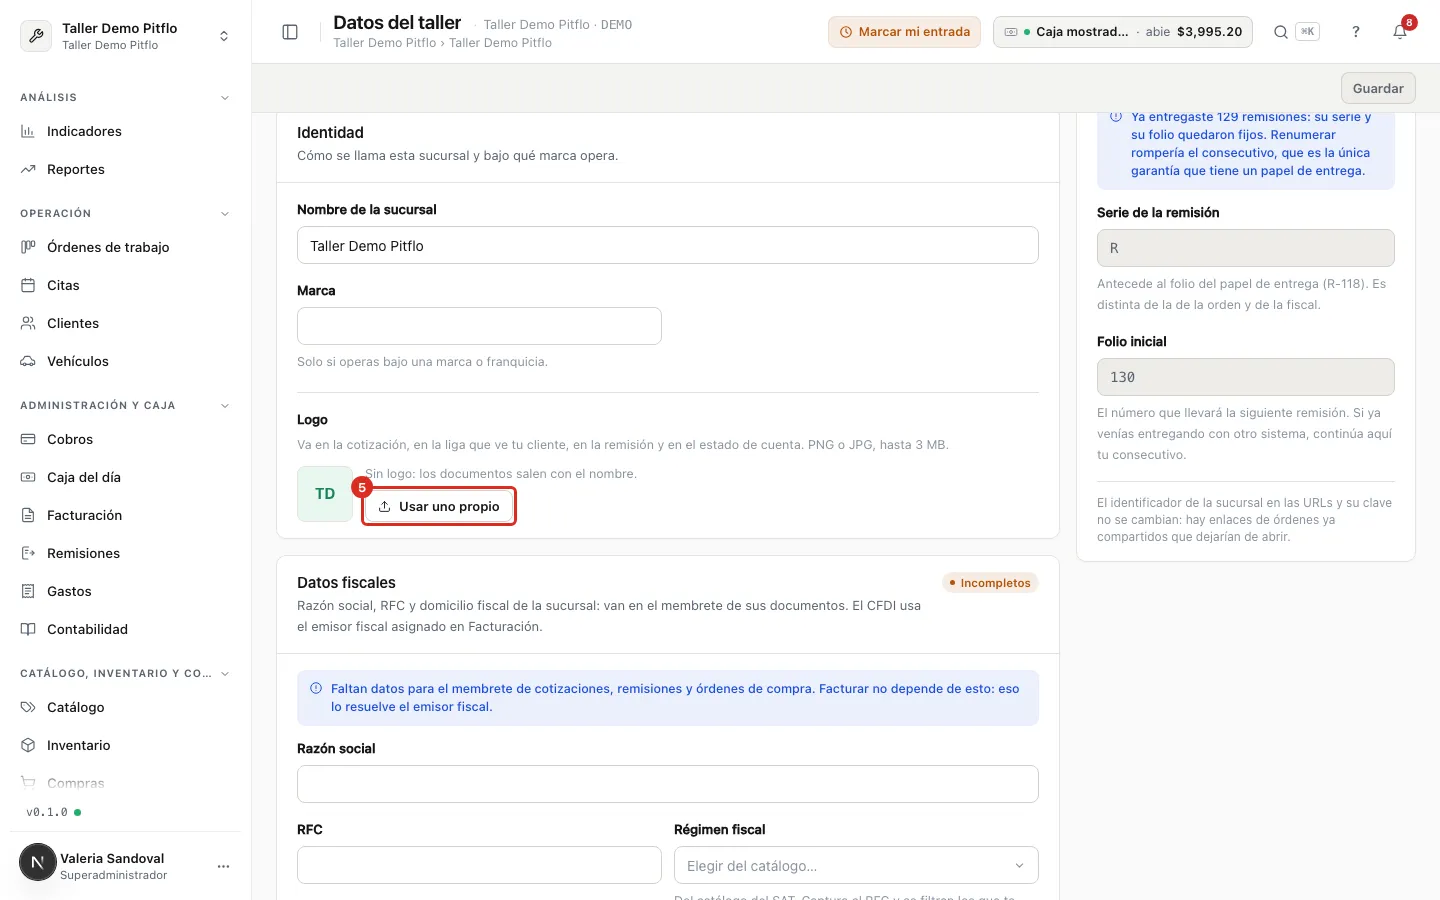The image size is (1440, 900).
Task: Click the Folio inicial field
Action: coord(1246,377)
